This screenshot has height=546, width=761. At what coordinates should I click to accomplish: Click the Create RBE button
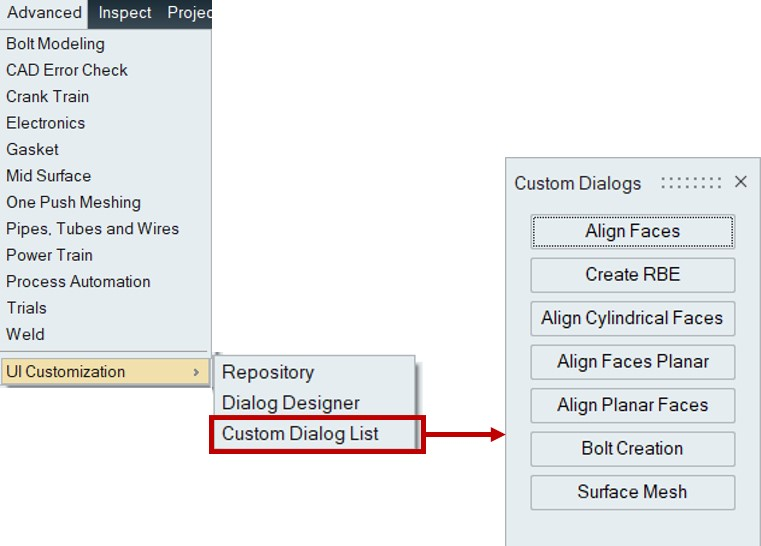click(632, 275)
